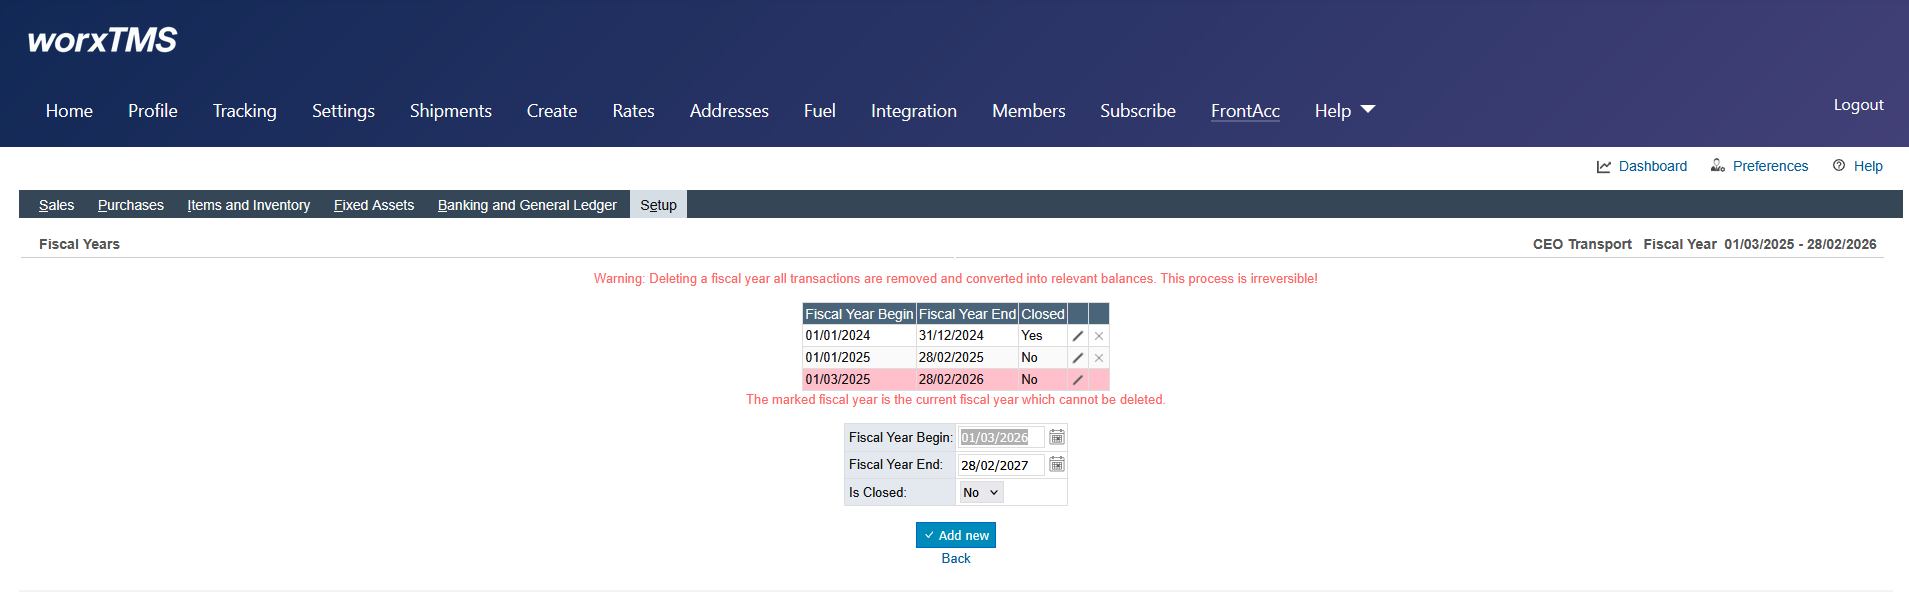Viewport: 1909px width, 592px height.
Task: Edit the 01/01/2024 fiscal year row
Action: 1078,336
